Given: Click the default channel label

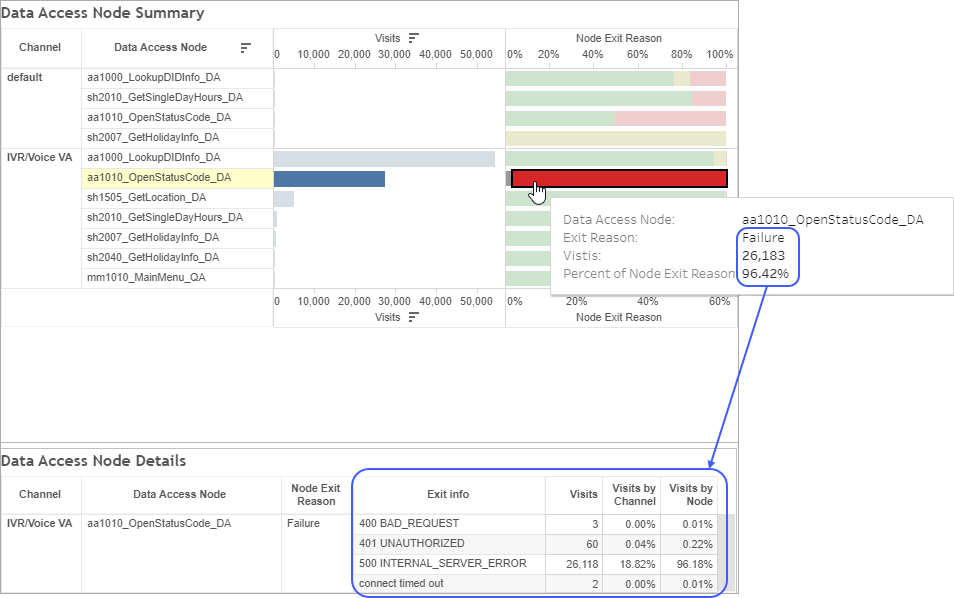Looking at the screenshot, I should coord(26,77).
